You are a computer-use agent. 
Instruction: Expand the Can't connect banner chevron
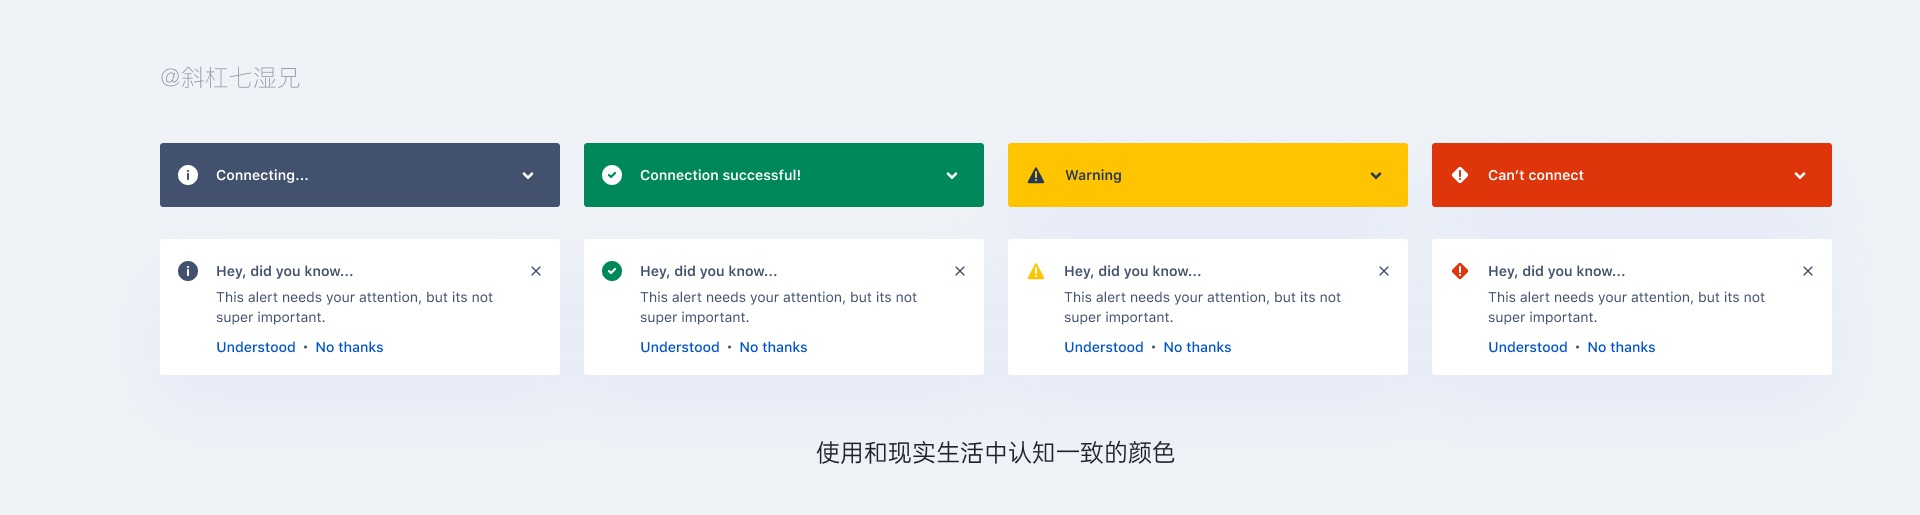pos(1800,176)
